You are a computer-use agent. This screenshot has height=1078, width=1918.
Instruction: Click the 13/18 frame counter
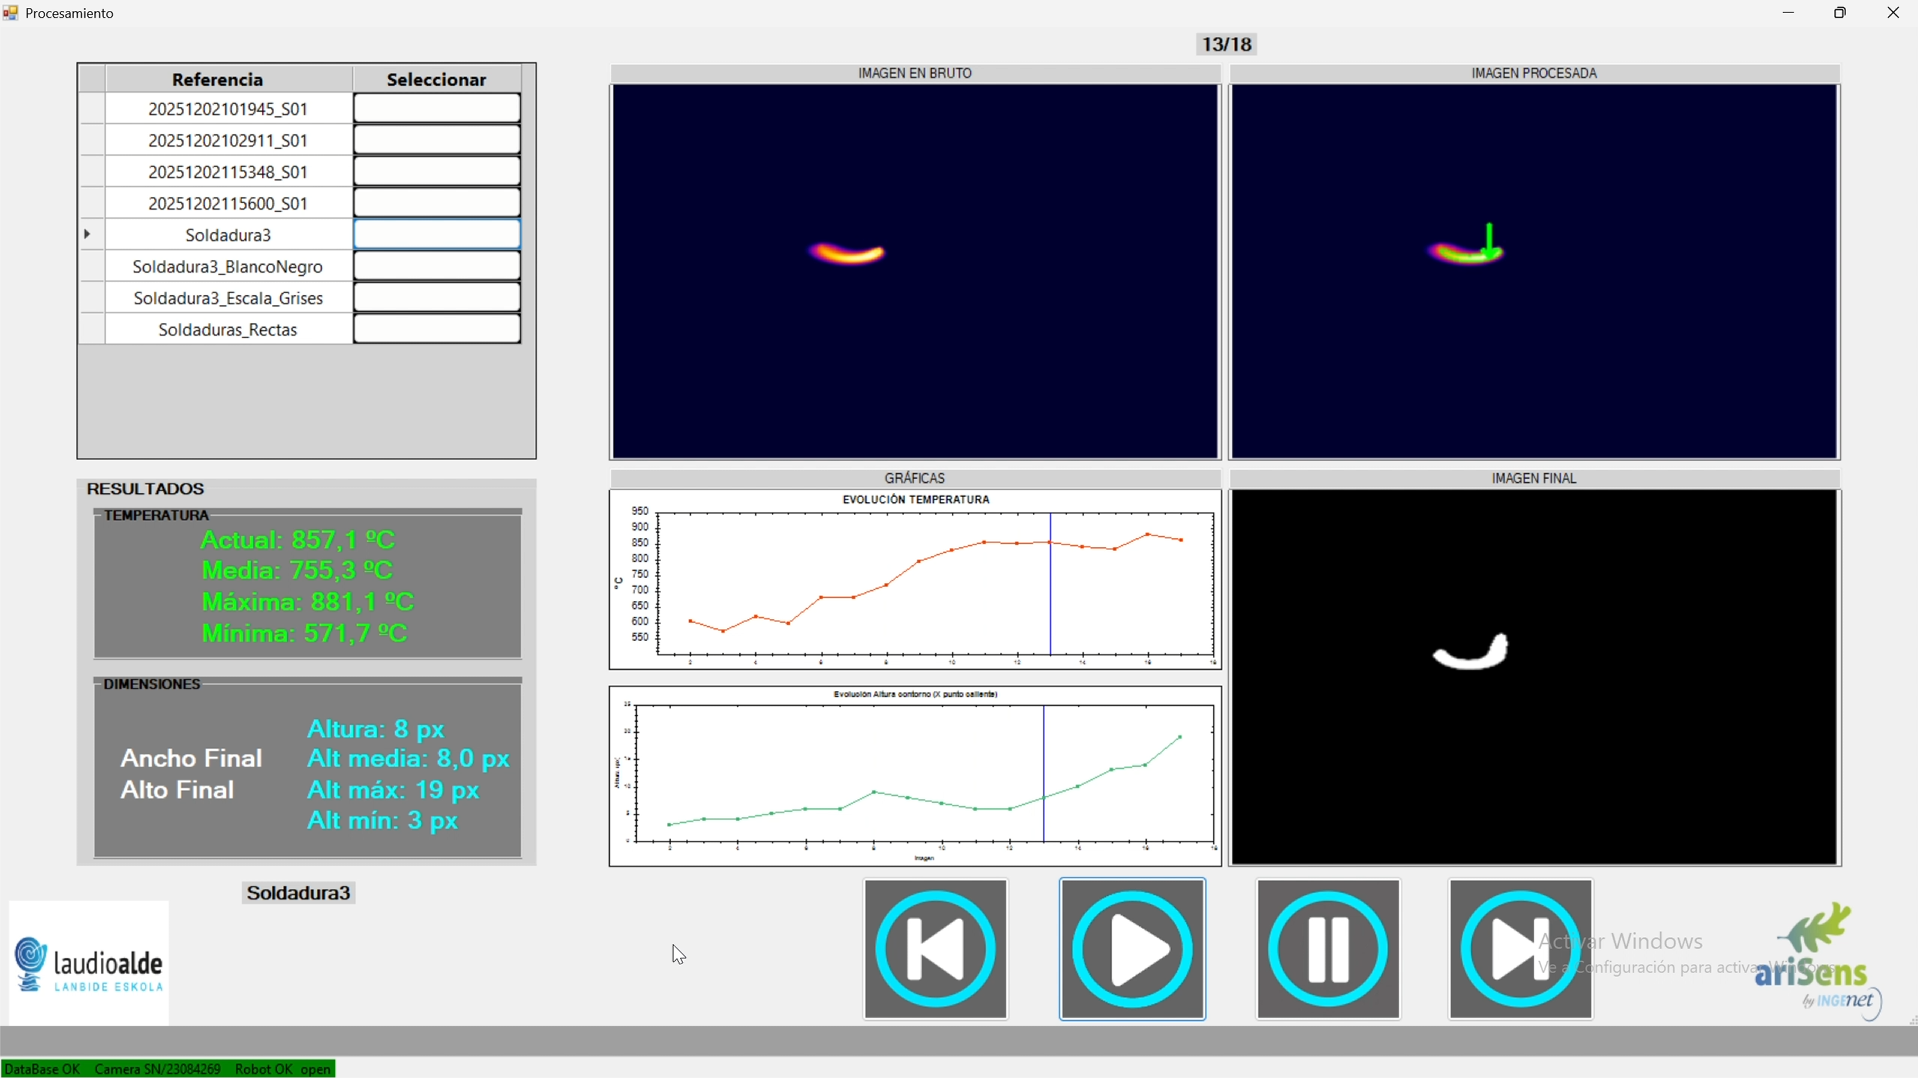click(x=1227, y=45)
